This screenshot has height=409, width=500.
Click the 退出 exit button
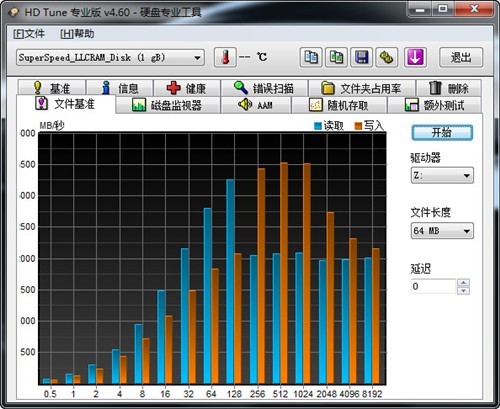coord(461,57)
